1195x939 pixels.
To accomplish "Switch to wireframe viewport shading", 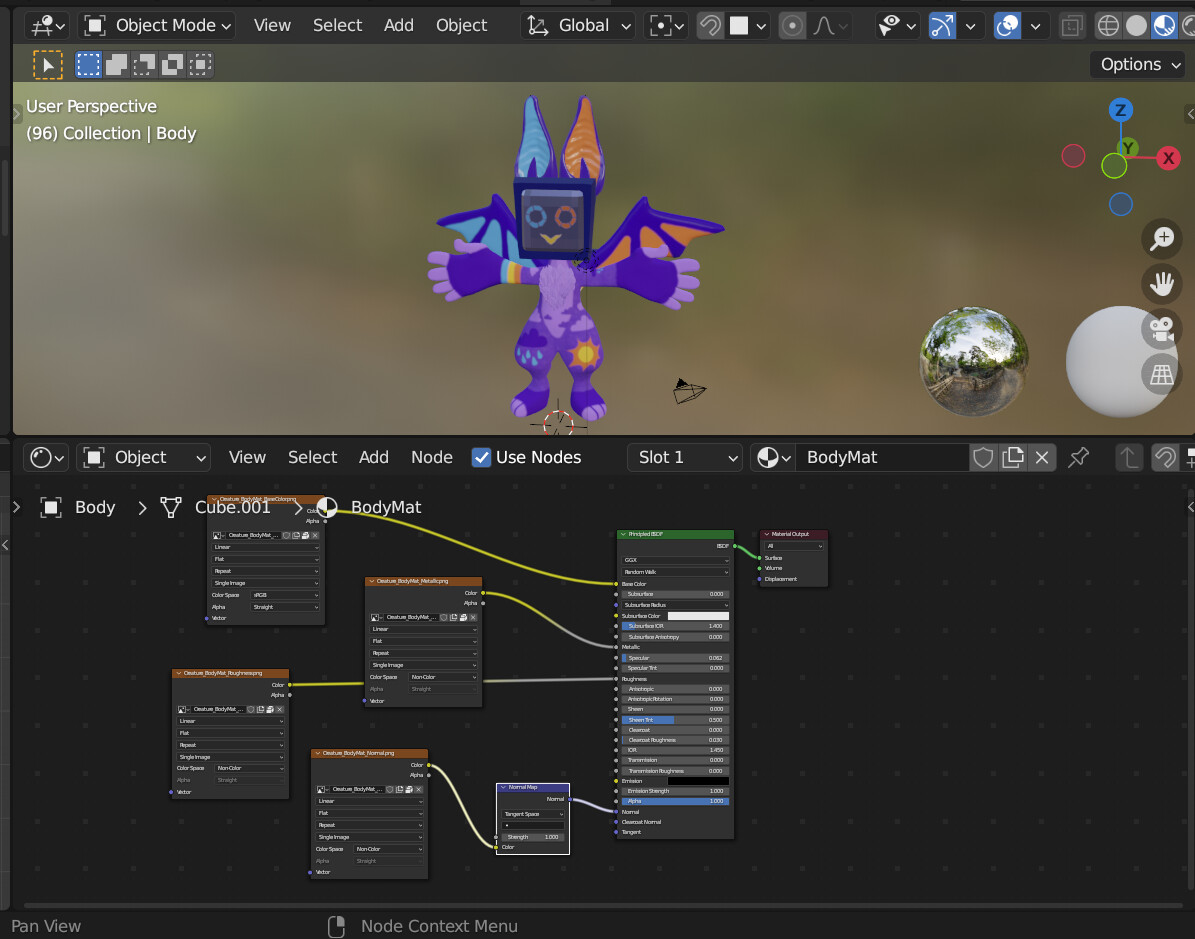I will (1108, 26).
